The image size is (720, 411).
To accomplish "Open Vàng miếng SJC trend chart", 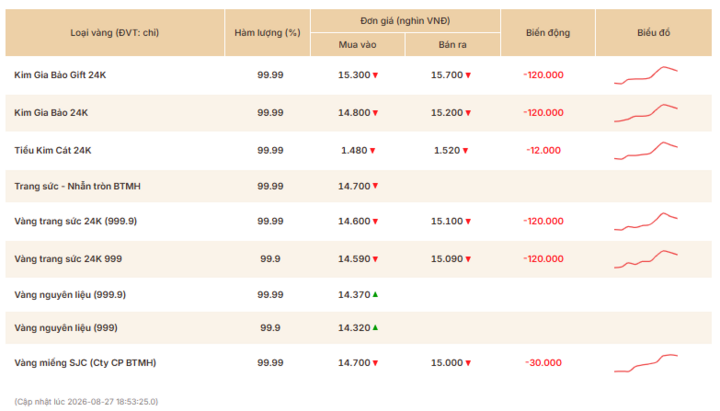I will point(646,363).
